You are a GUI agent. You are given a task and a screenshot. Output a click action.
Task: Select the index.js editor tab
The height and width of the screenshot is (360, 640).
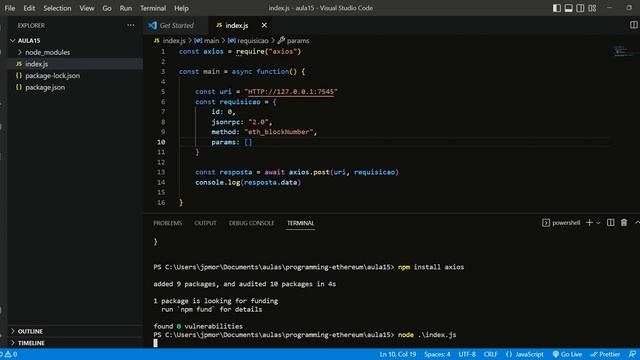pos(237,25)
